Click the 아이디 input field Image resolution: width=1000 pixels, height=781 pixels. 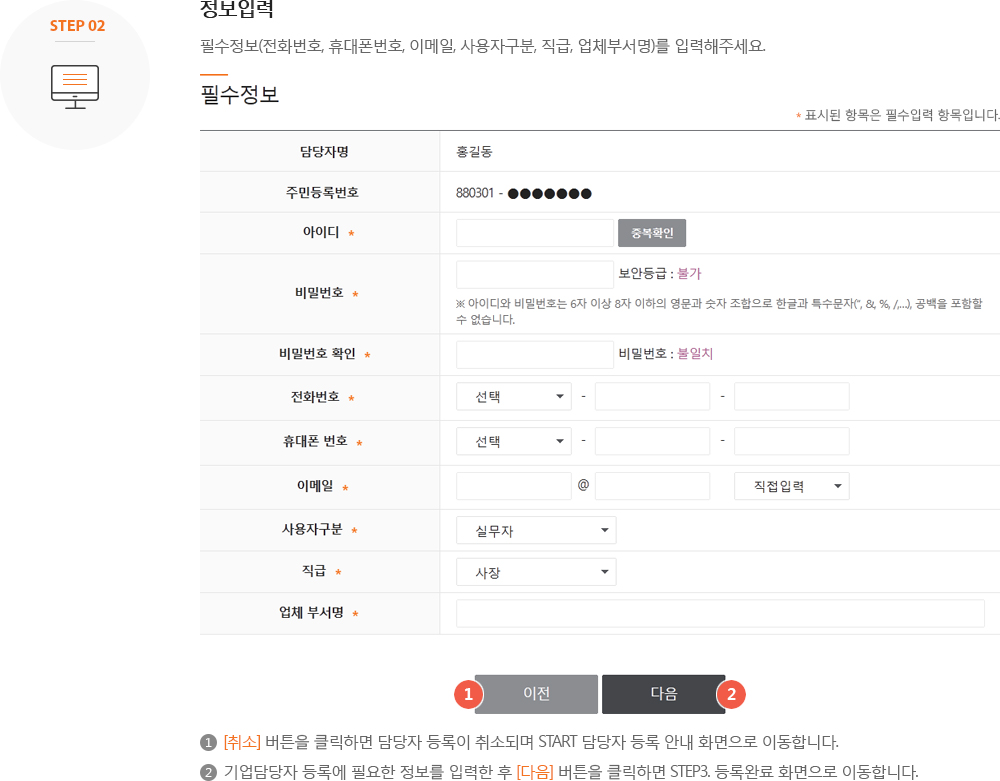coord(534,232)
